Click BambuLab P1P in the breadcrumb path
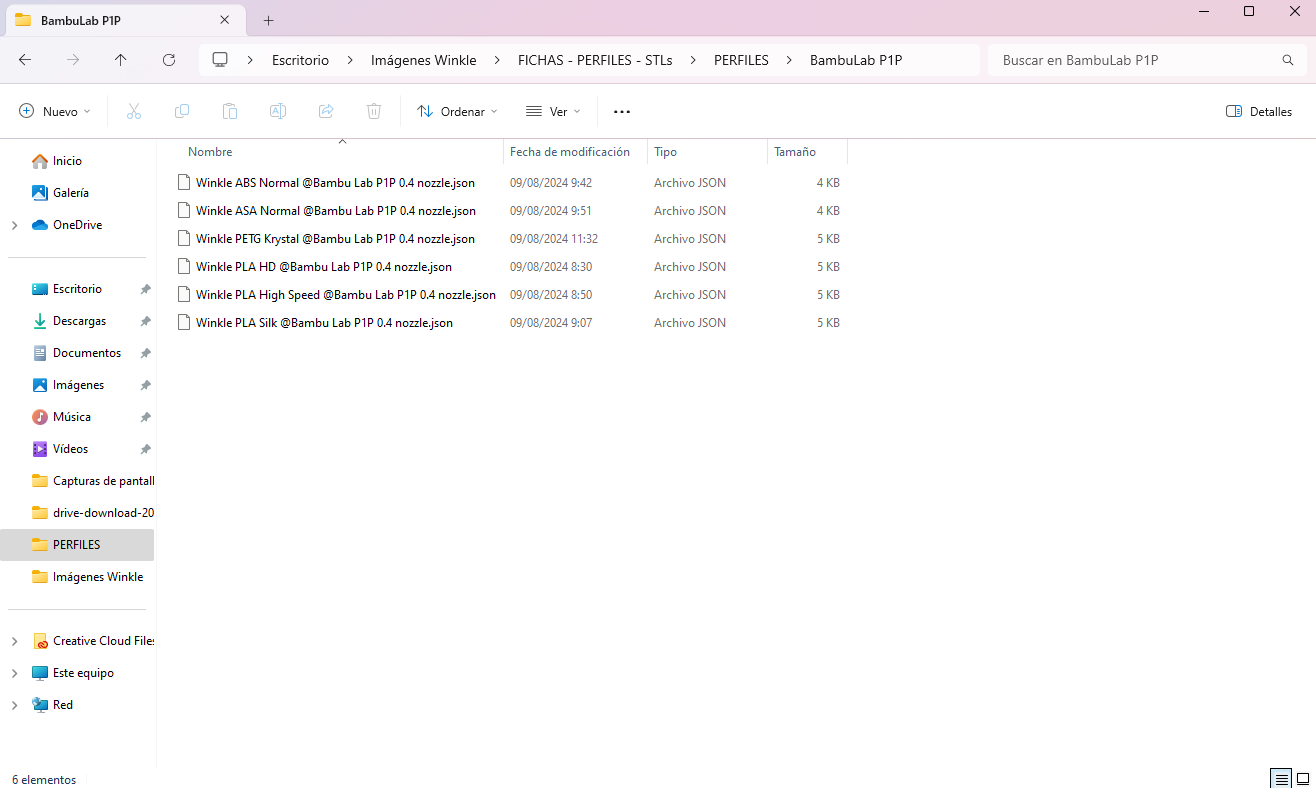Viewport: 1316px width, 788px height. pos(856,60)
